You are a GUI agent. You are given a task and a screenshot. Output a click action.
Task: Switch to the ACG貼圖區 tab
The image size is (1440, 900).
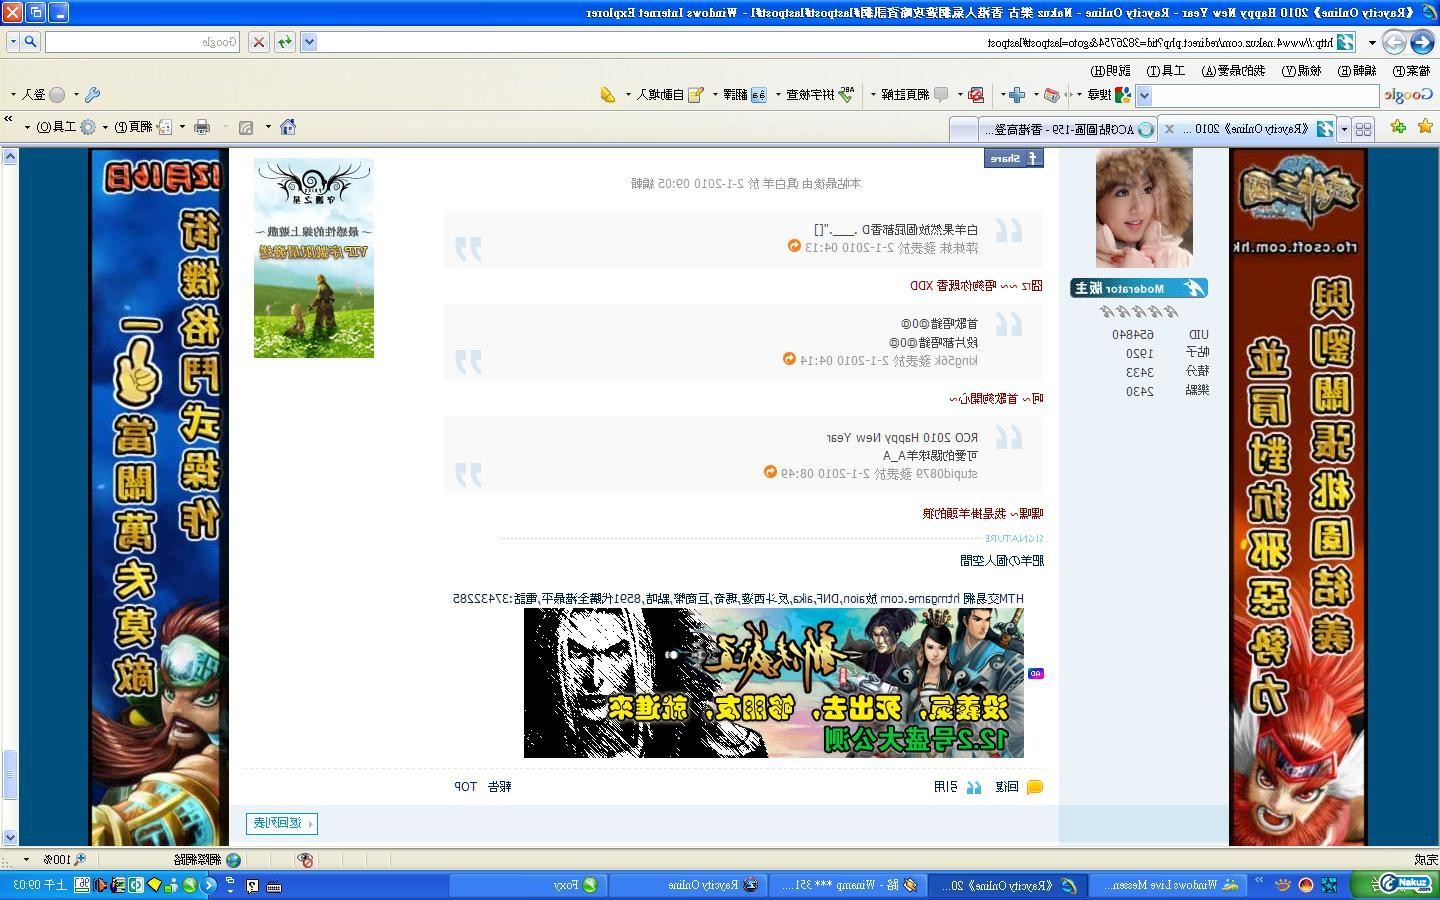click(x=1068, y=129)
